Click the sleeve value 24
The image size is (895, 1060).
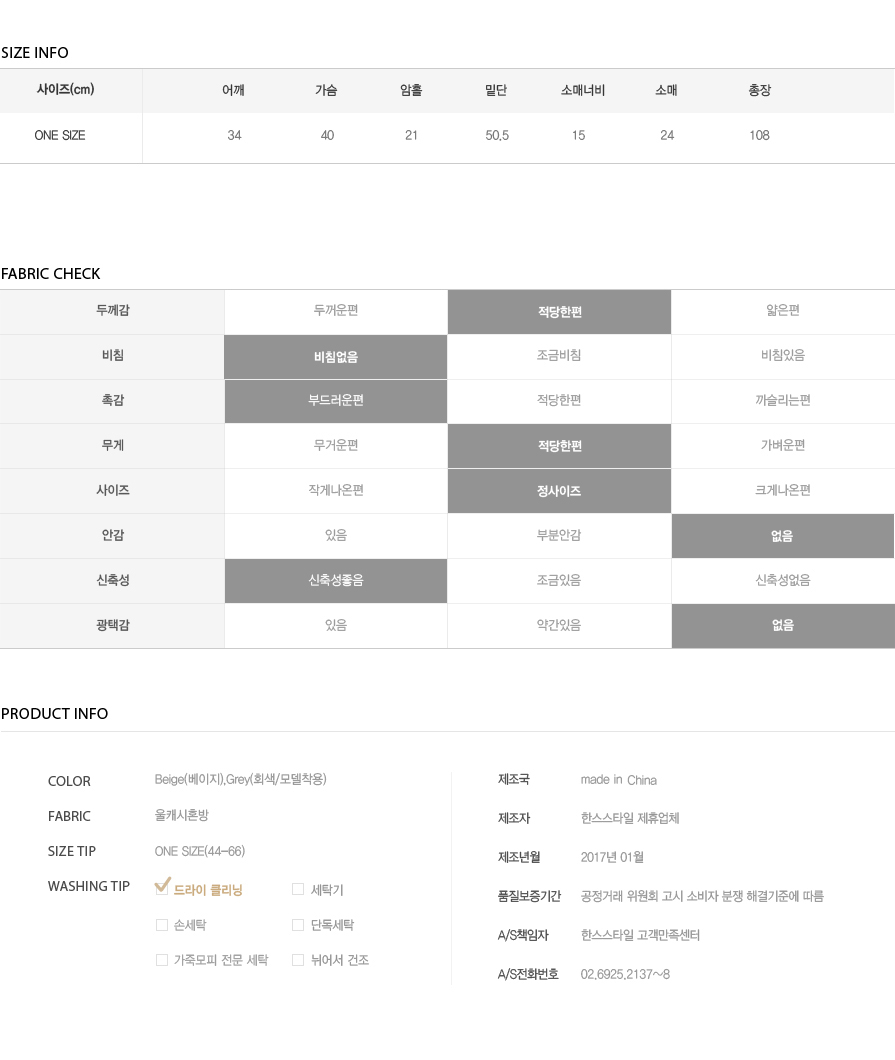[667, 135]
